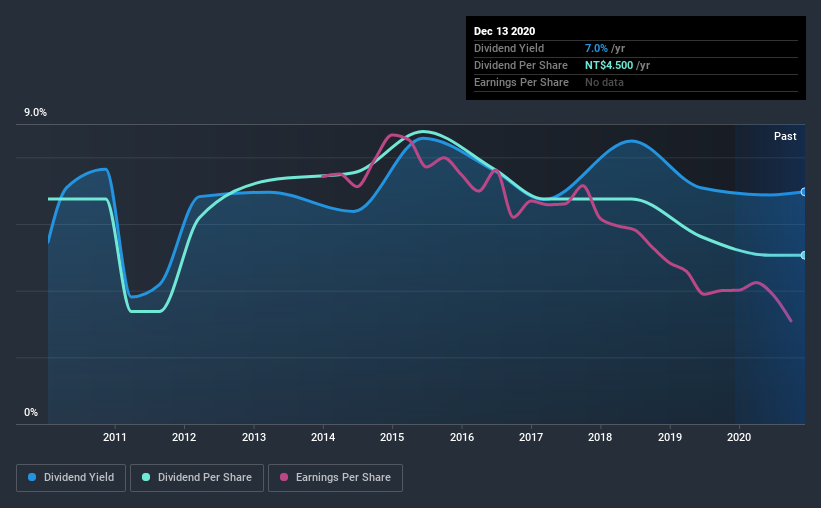This screenshot has height=508, width=821.
Task: Click the pink Earnings Per Share legend dot
Action: coord(284,477)
